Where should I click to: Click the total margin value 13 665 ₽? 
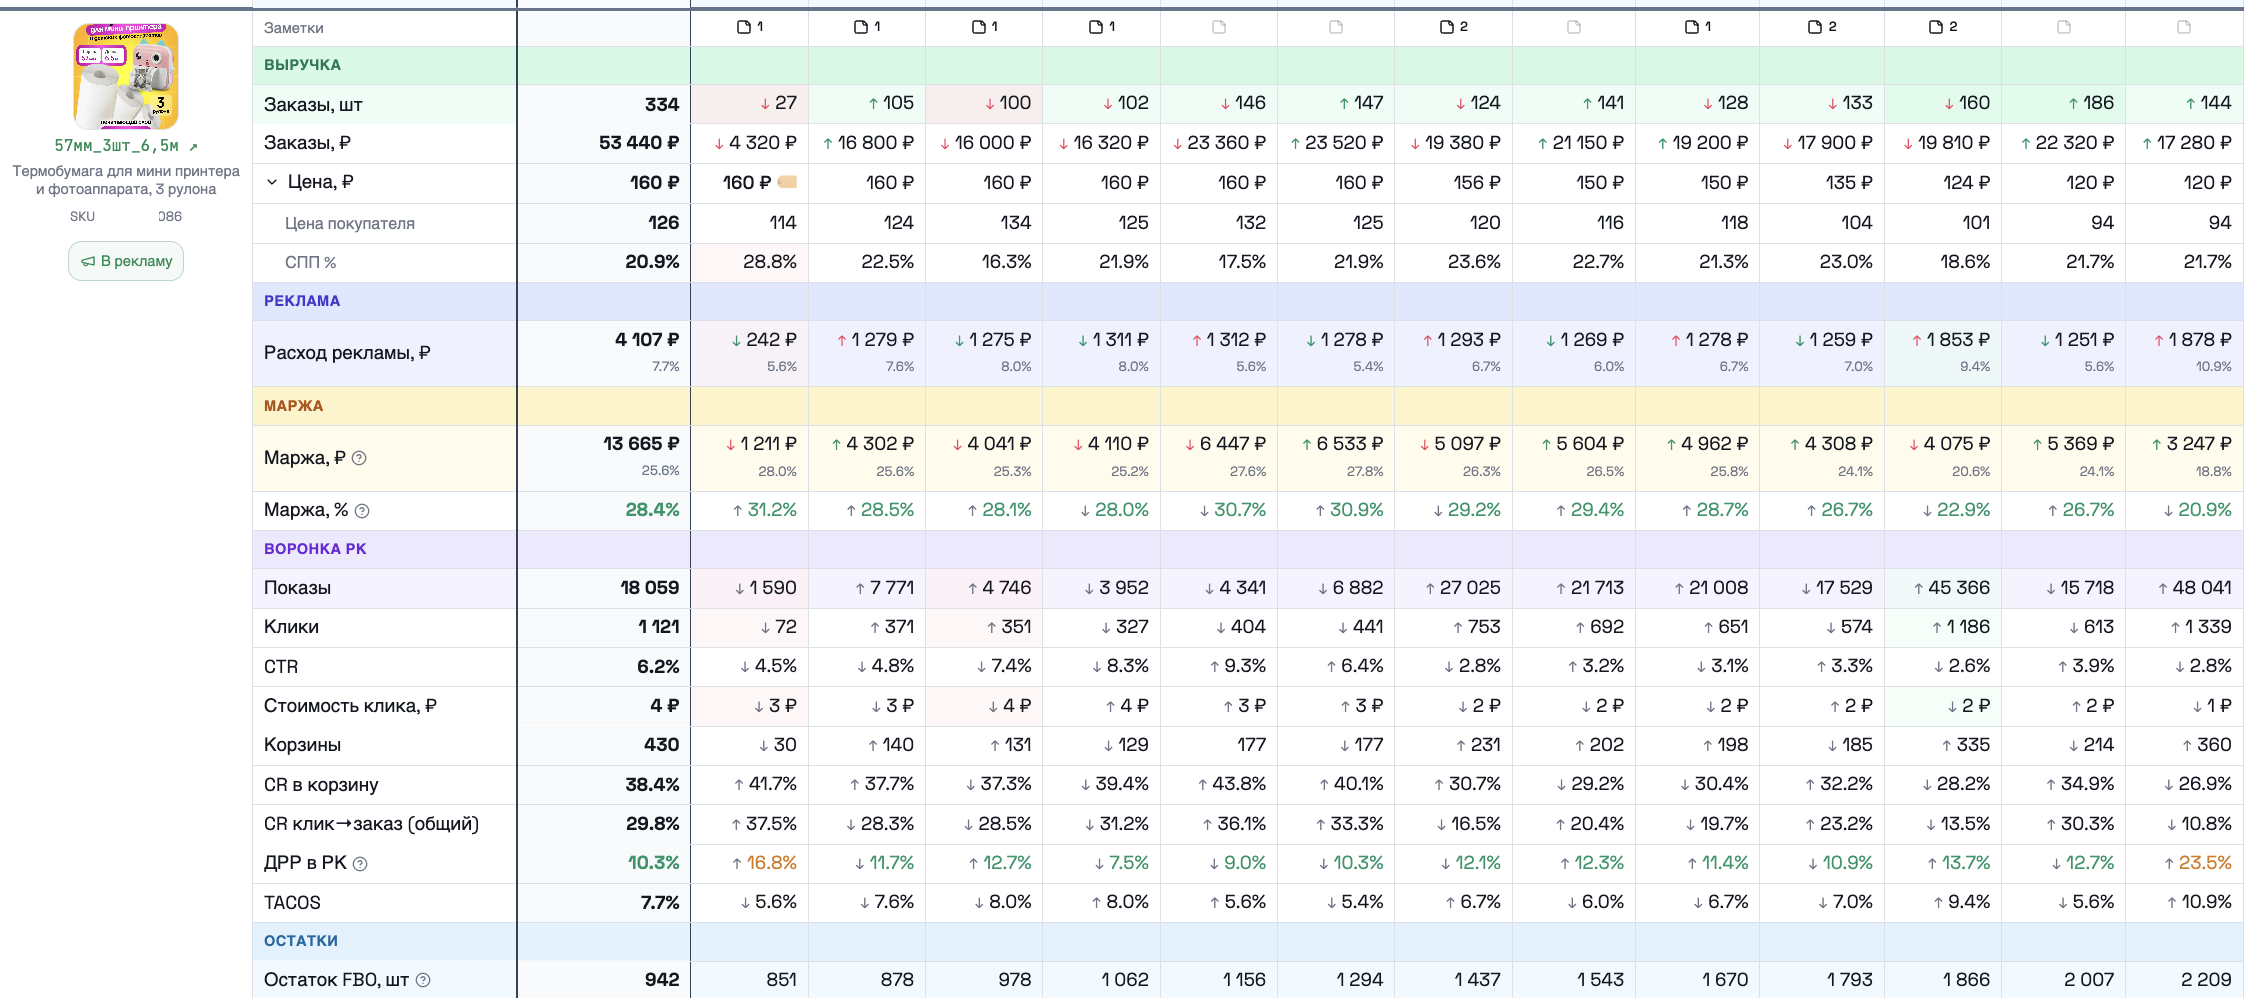(x=641, y=444)
